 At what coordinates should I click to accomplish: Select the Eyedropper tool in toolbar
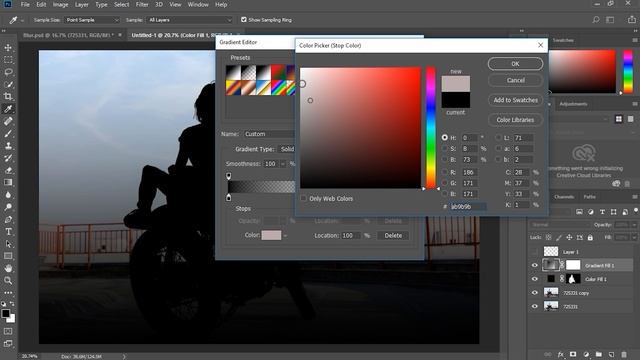point(8,109)
